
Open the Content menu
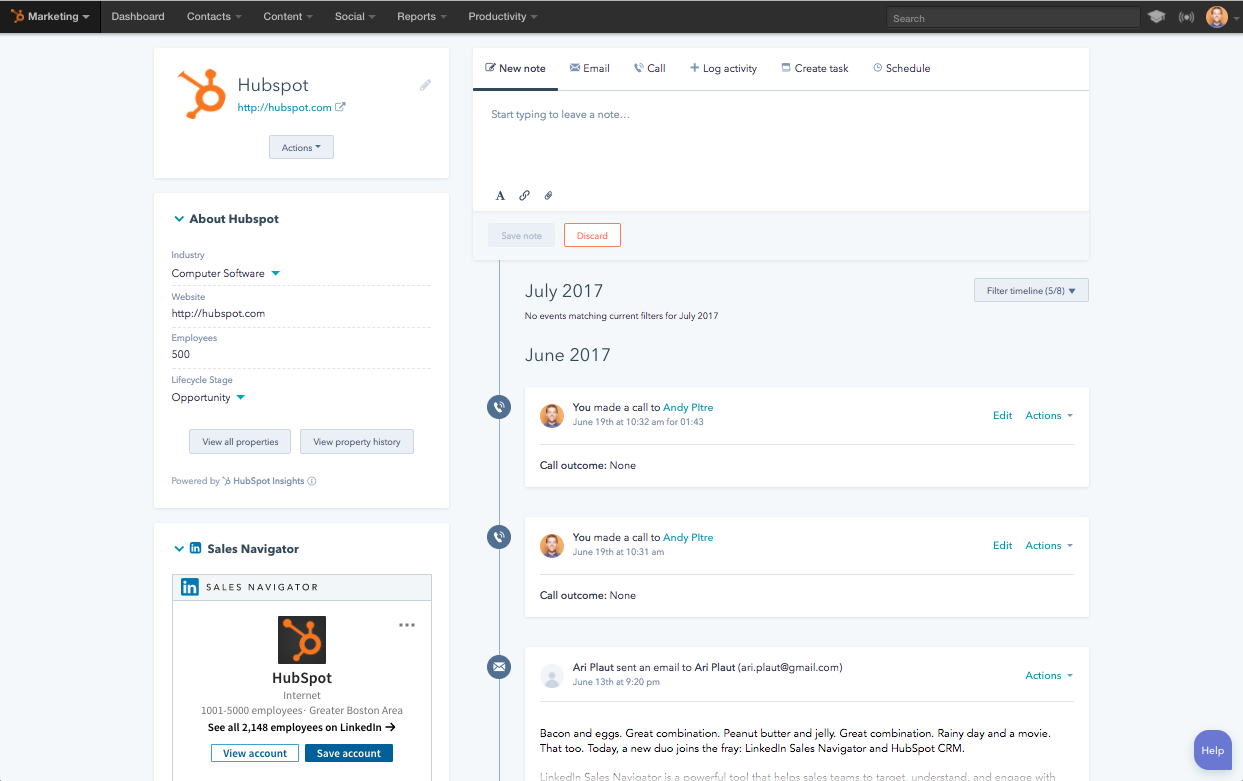click(x=288, y=17)
